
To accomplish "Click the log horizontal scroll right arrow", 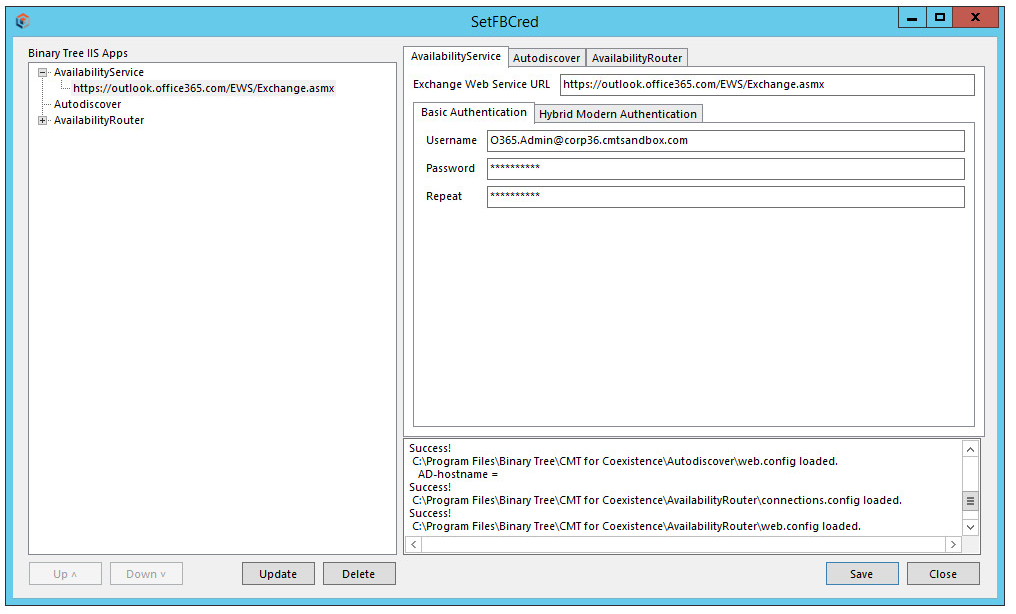I will coord(953,545).
